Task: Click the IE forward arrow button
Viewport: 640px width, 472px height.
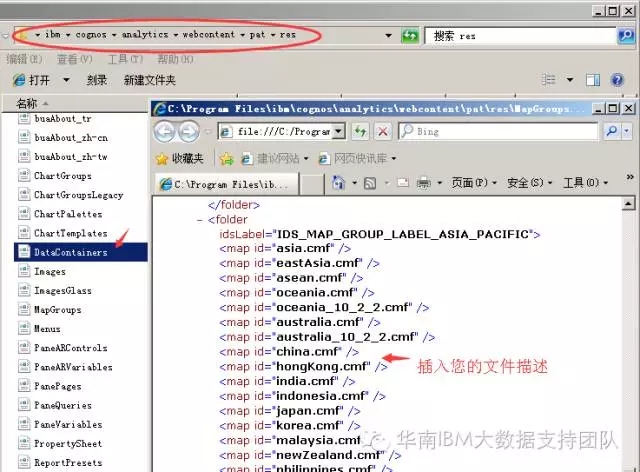Action: [x=189, y=131]
